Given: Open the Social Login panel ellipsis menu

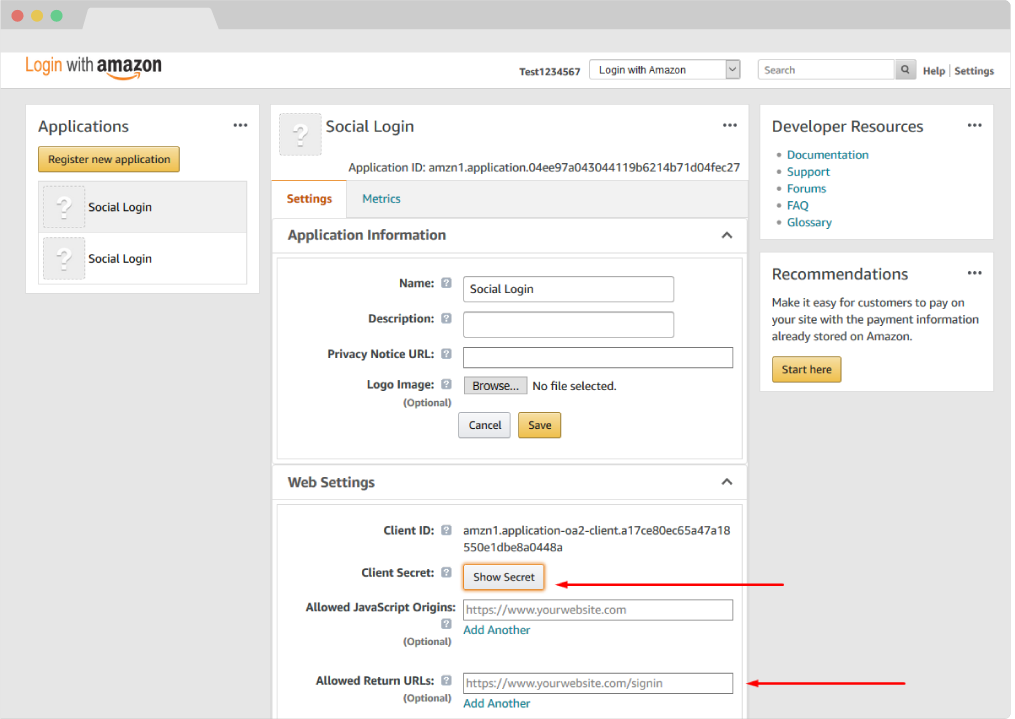Looking at the screenshot, I should click(x=730, y=126).
